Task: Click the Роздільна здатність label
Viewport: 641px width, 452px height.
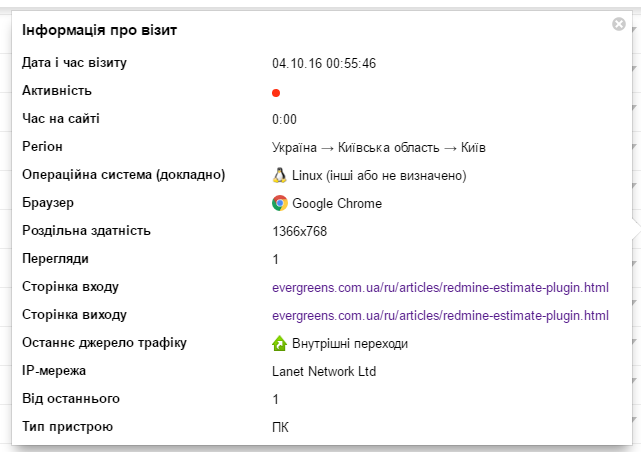Action: click(x=86, y=230)
